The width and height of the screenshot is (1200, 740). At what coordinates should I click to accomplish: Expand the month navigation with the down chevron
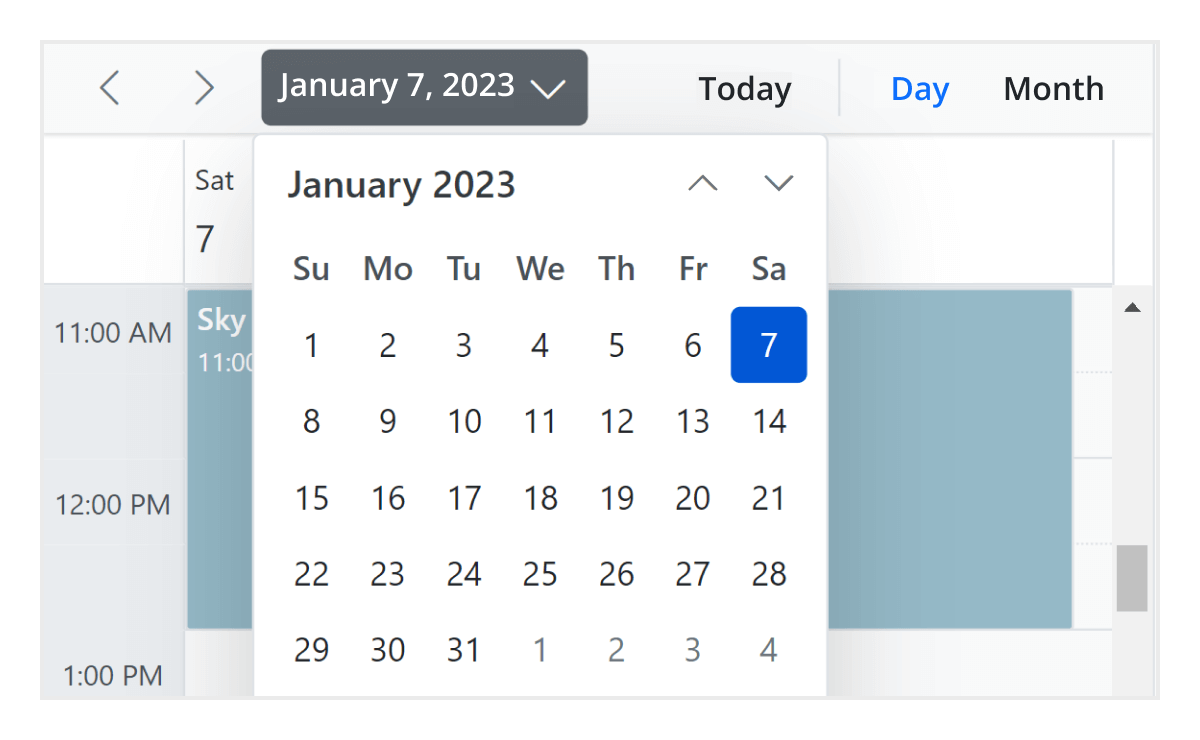778,183
